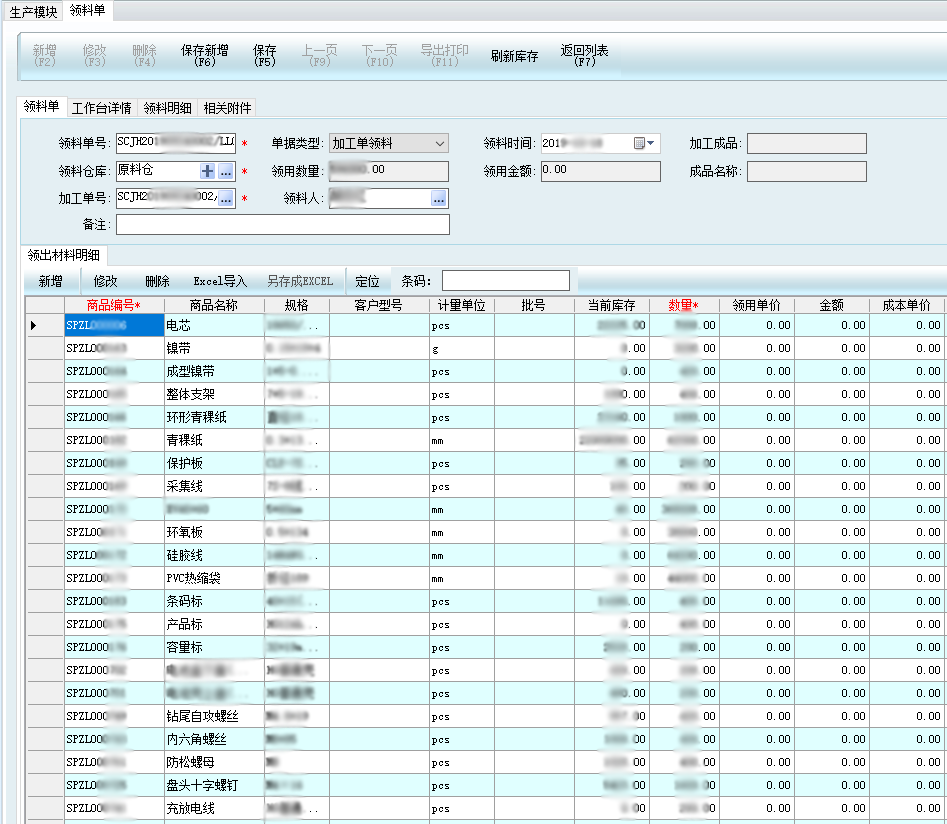This screenshot has width=947, height=824.
Task: Select the 领出材料明细 tab
Action: coord(63,256)
